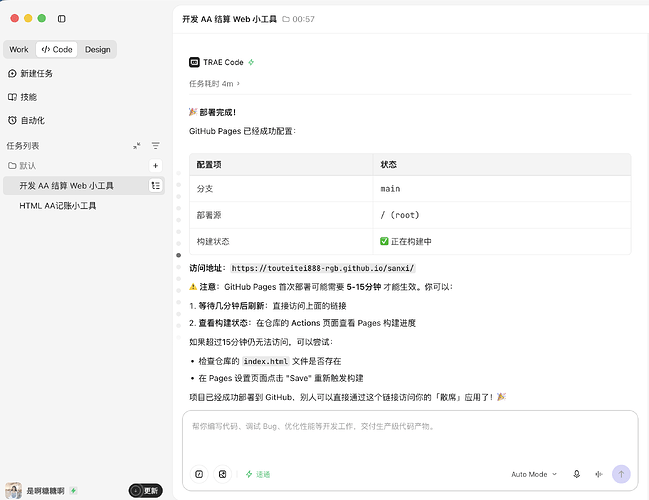This screenshot has height=500, width=649.
Task: Click the green spark icon beside TRAE Code
Action: click(251, 62)
